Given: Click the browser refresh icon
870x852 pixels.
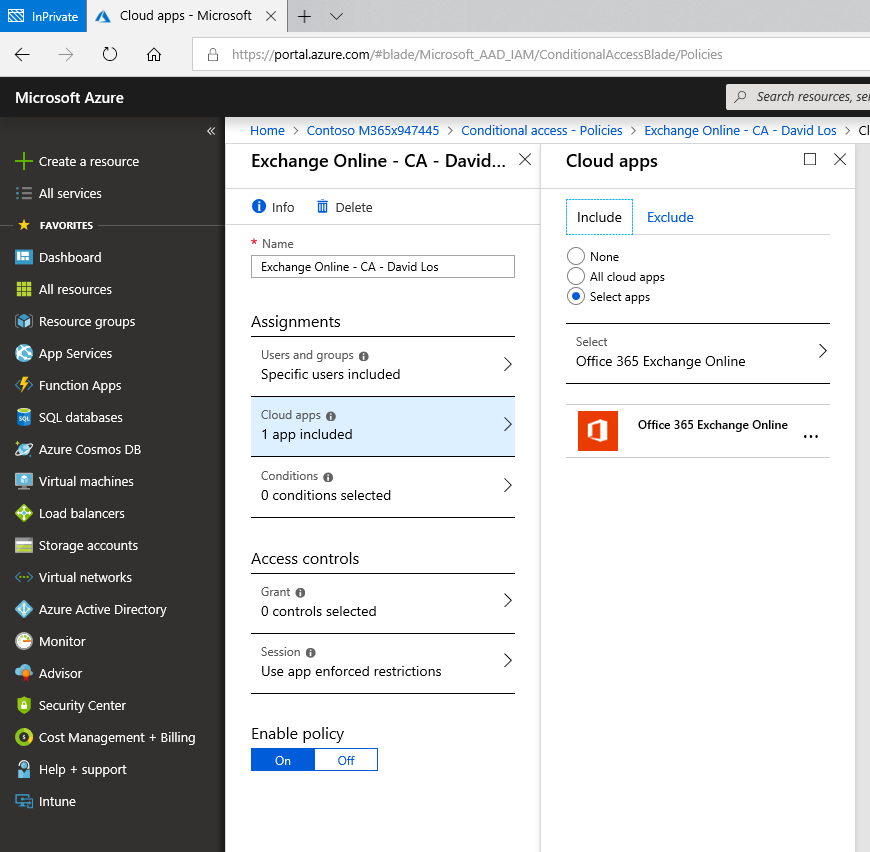Looking at the screenshot, I should (110, 54).
